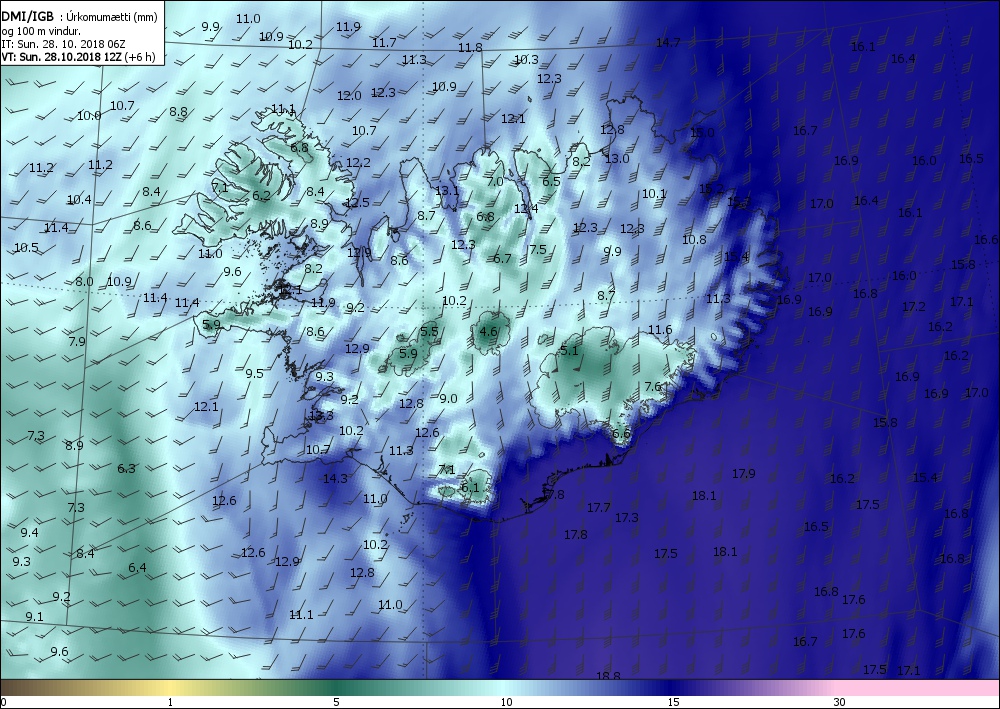Click the map value 17.3
The width and height of the screenshot is (1000, 709).
(x=626, y=518)
